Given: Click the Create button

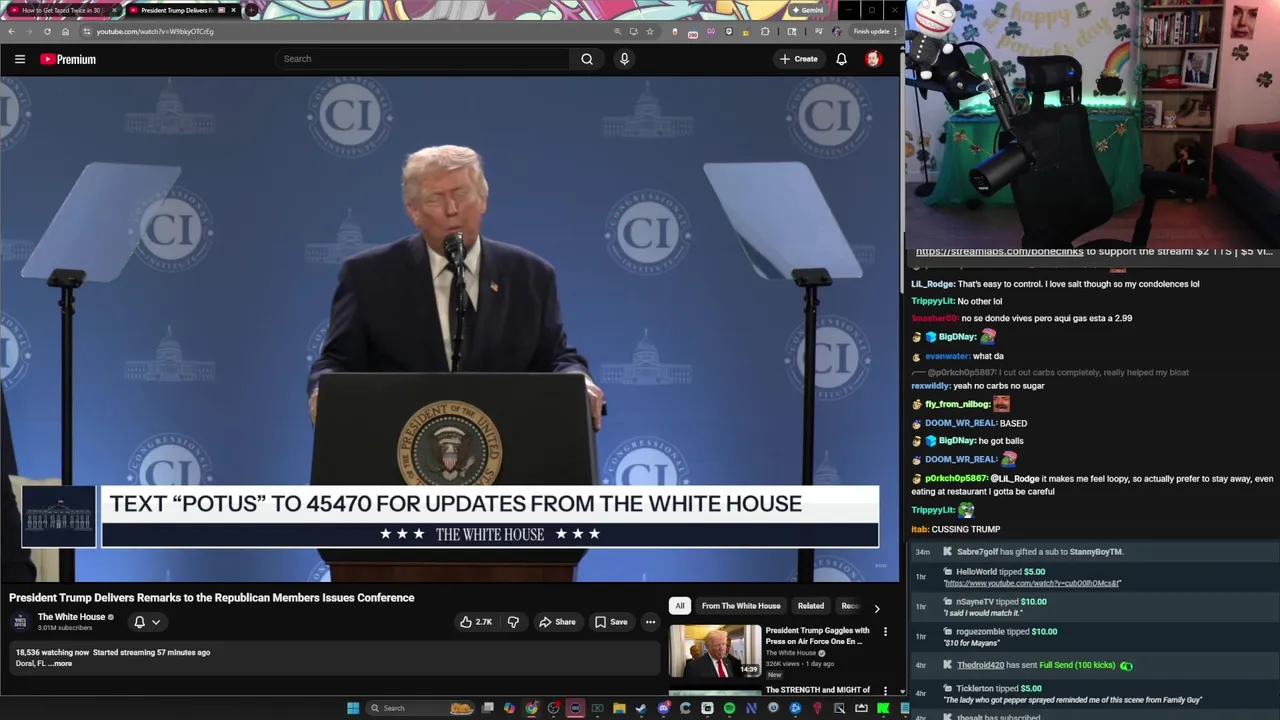Looking at the screenshot, I should [x=798, y=59].
